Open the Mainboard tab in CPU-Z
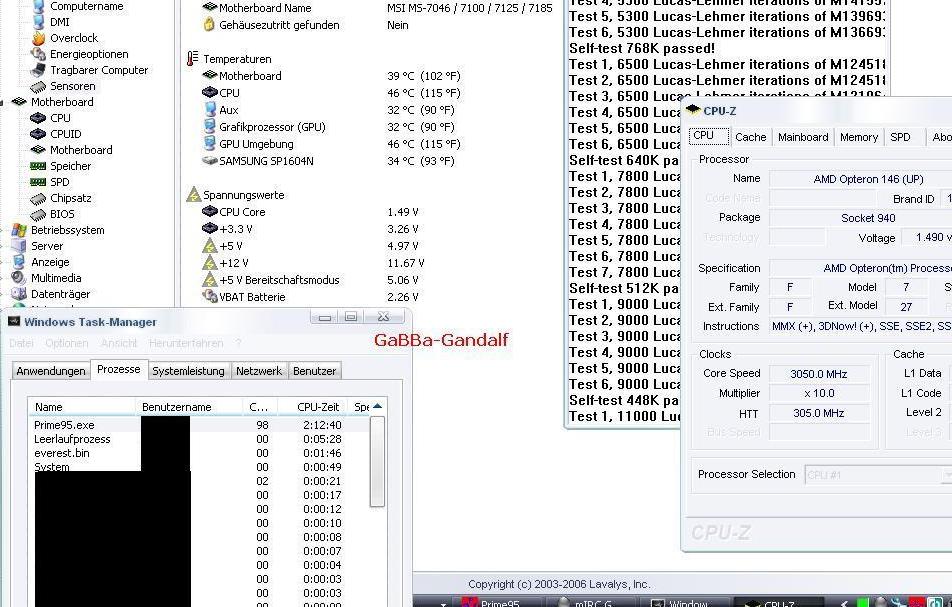 point(803,137)
